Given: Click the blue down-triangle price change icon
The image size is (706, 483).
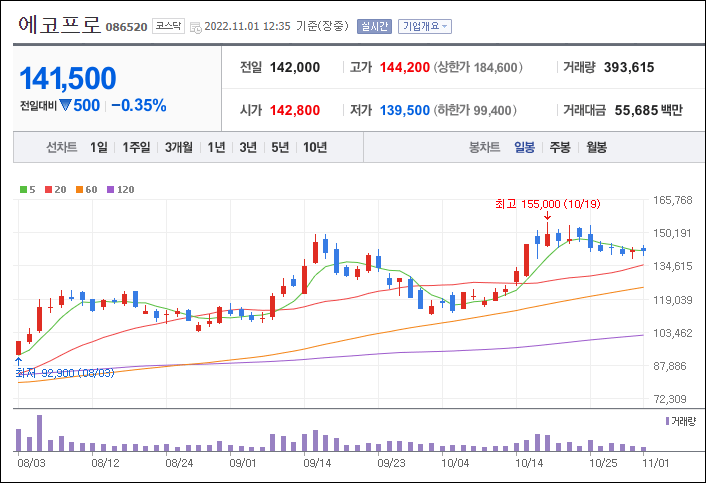Looking at the screenshot, I should click(66, 105).
